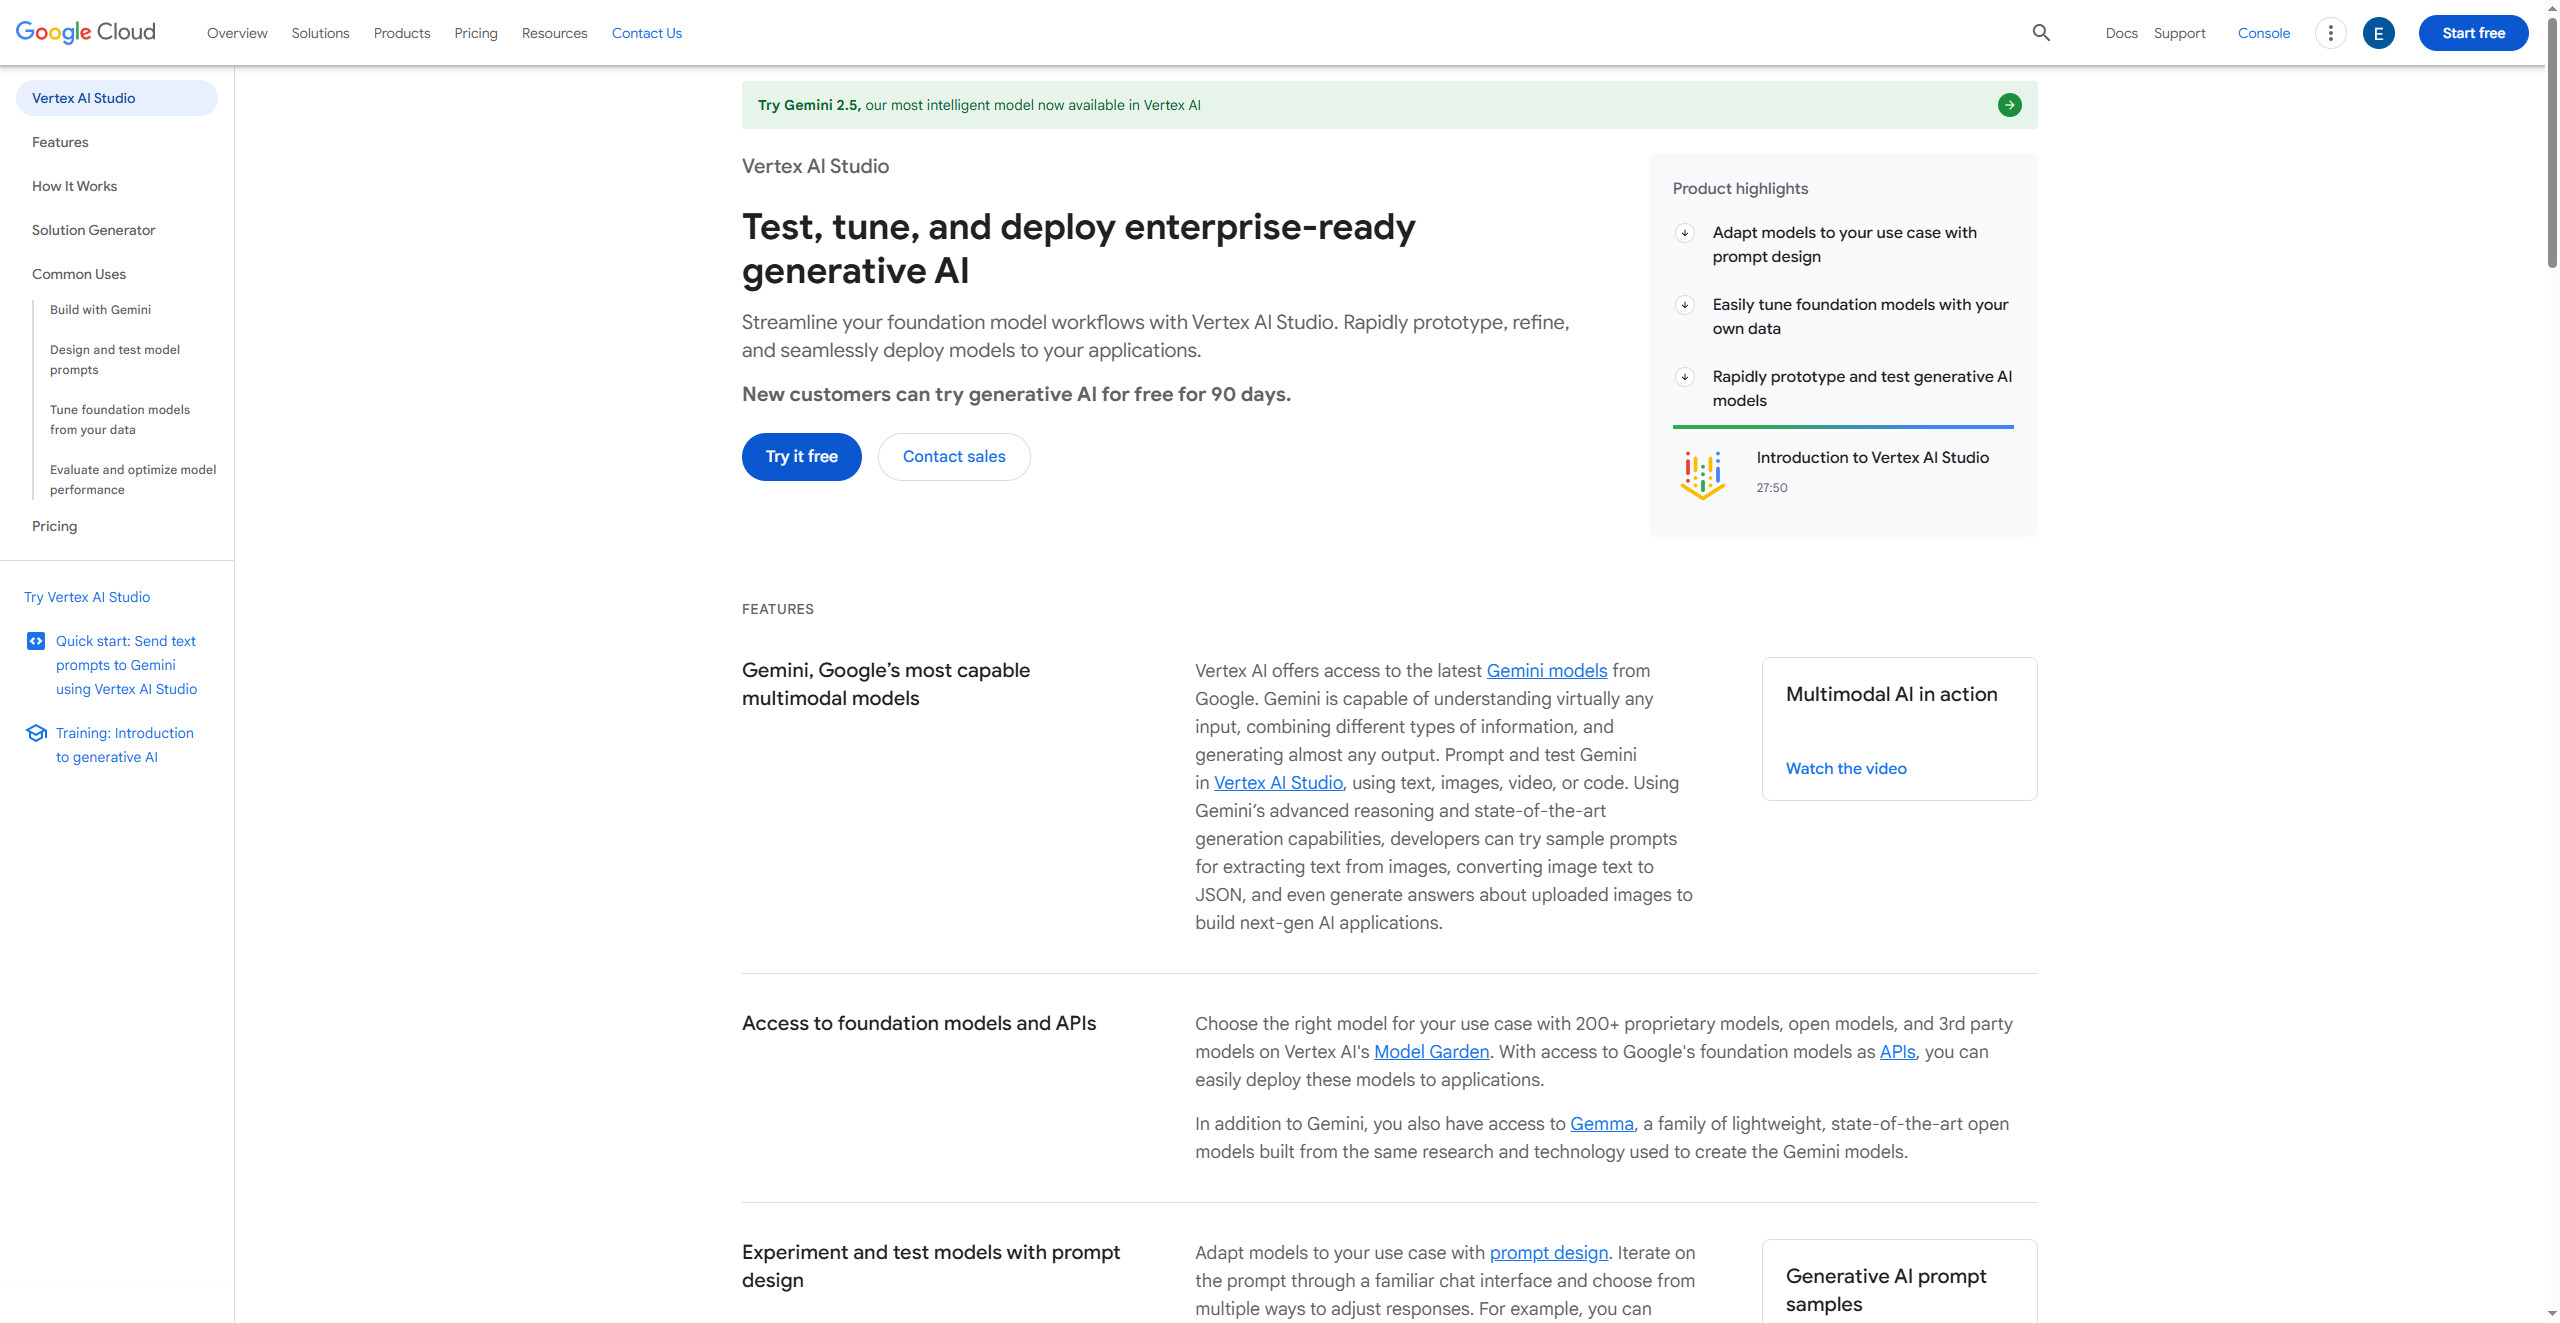Click the Google Cloud logo
The width and height of the screenshot is (2560, 1323).
[x=86, y=32]
